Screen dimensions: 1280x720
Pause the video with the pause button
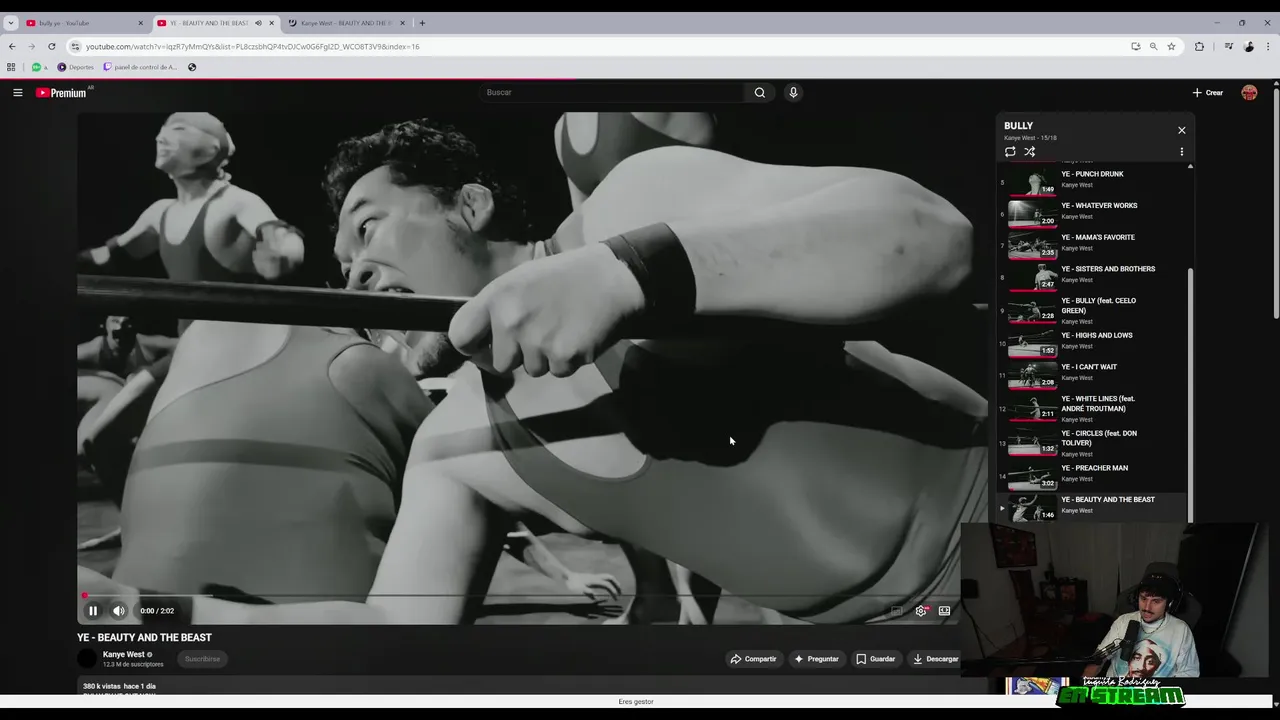(92, 611)
